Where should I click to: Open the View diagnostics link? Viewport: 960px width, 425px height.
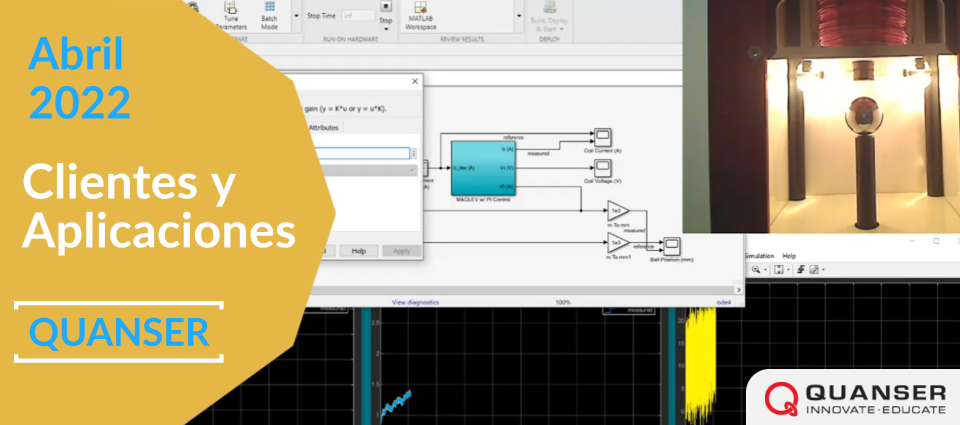click(x=415, y=302)
